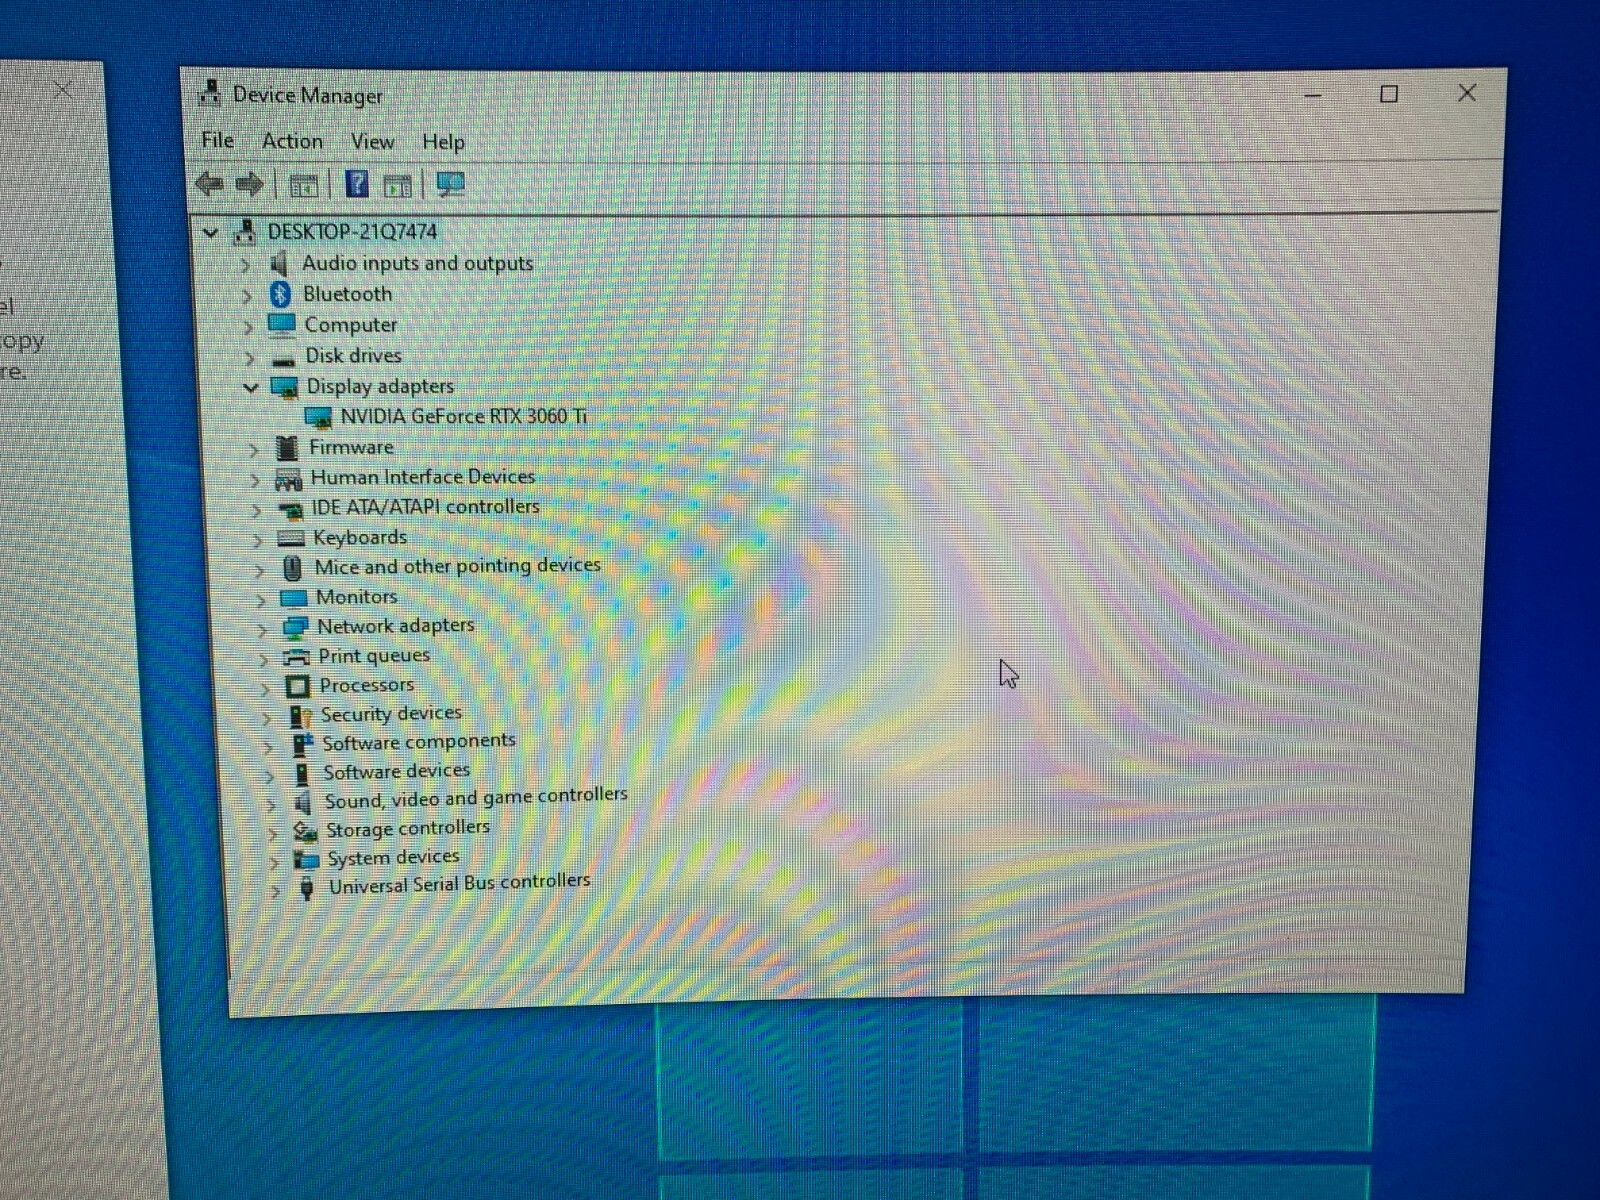Click the Human Interface Devices icon
The width and height of the screenshot is (1600, 1200).
click(x=289, y=479)
